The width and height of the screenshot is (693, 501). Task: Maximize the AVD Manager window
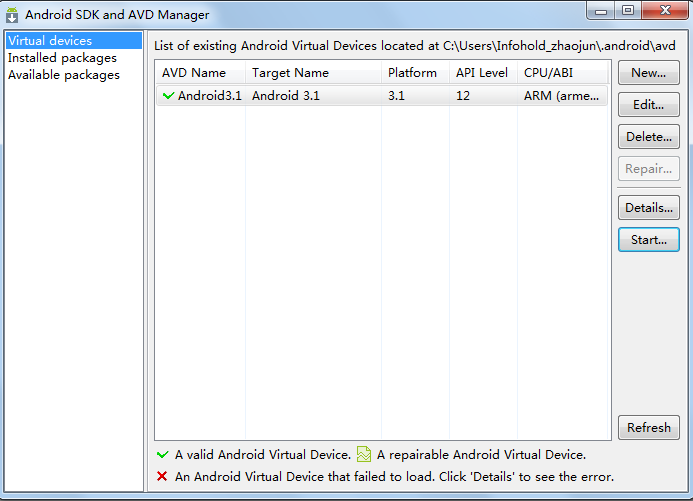pyautogui.click(x=628, y=11)
